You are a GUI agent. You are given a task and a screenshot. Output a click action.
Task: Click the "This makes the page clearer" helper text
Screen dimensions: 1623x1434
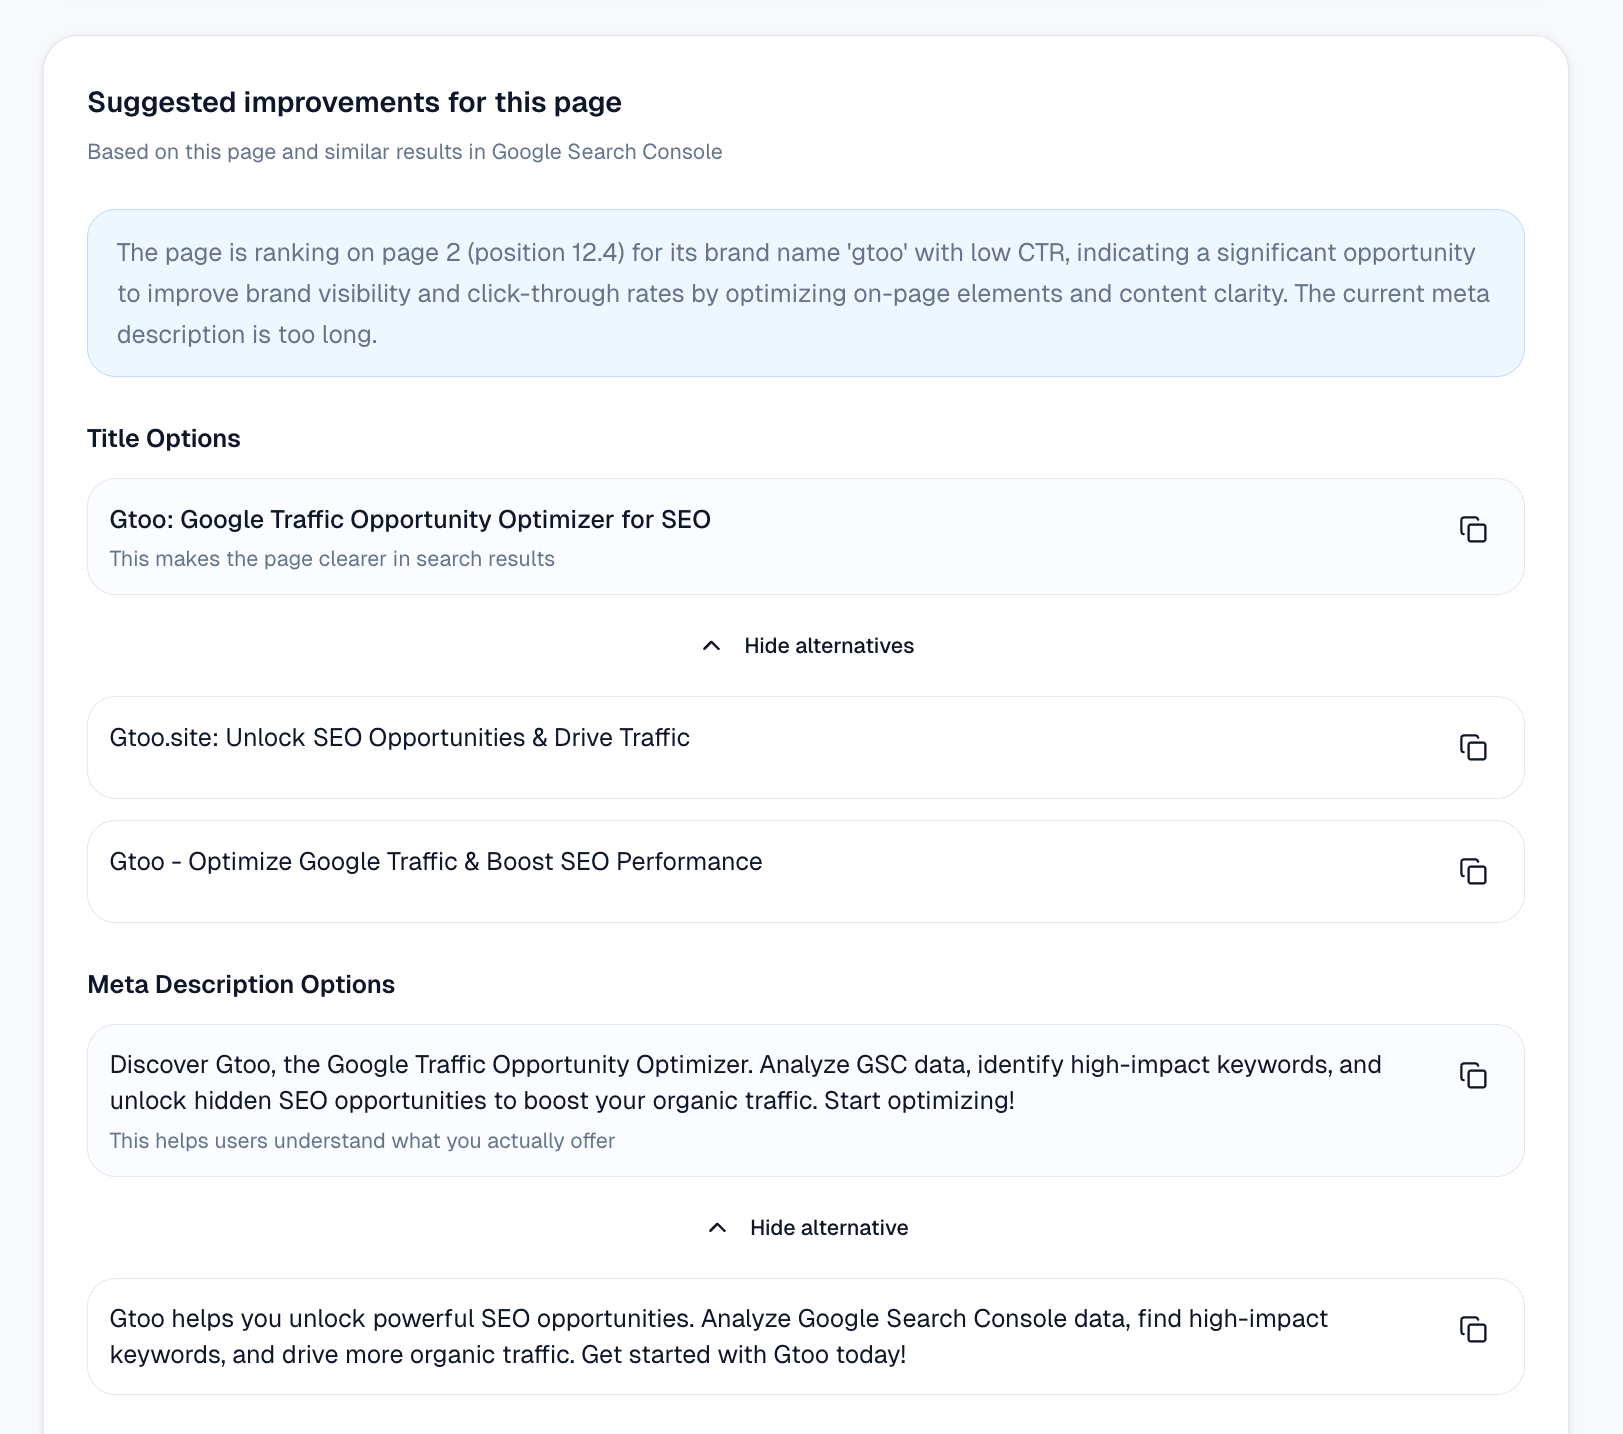click(x=331, y=559)
